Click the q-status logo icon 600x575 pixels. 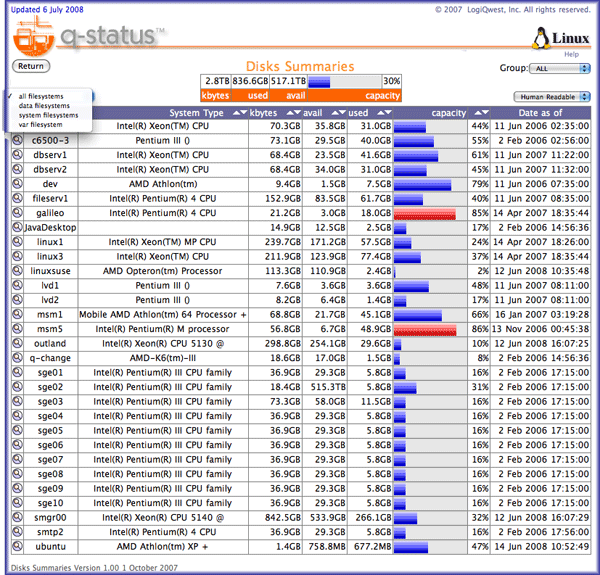[34, 37]
